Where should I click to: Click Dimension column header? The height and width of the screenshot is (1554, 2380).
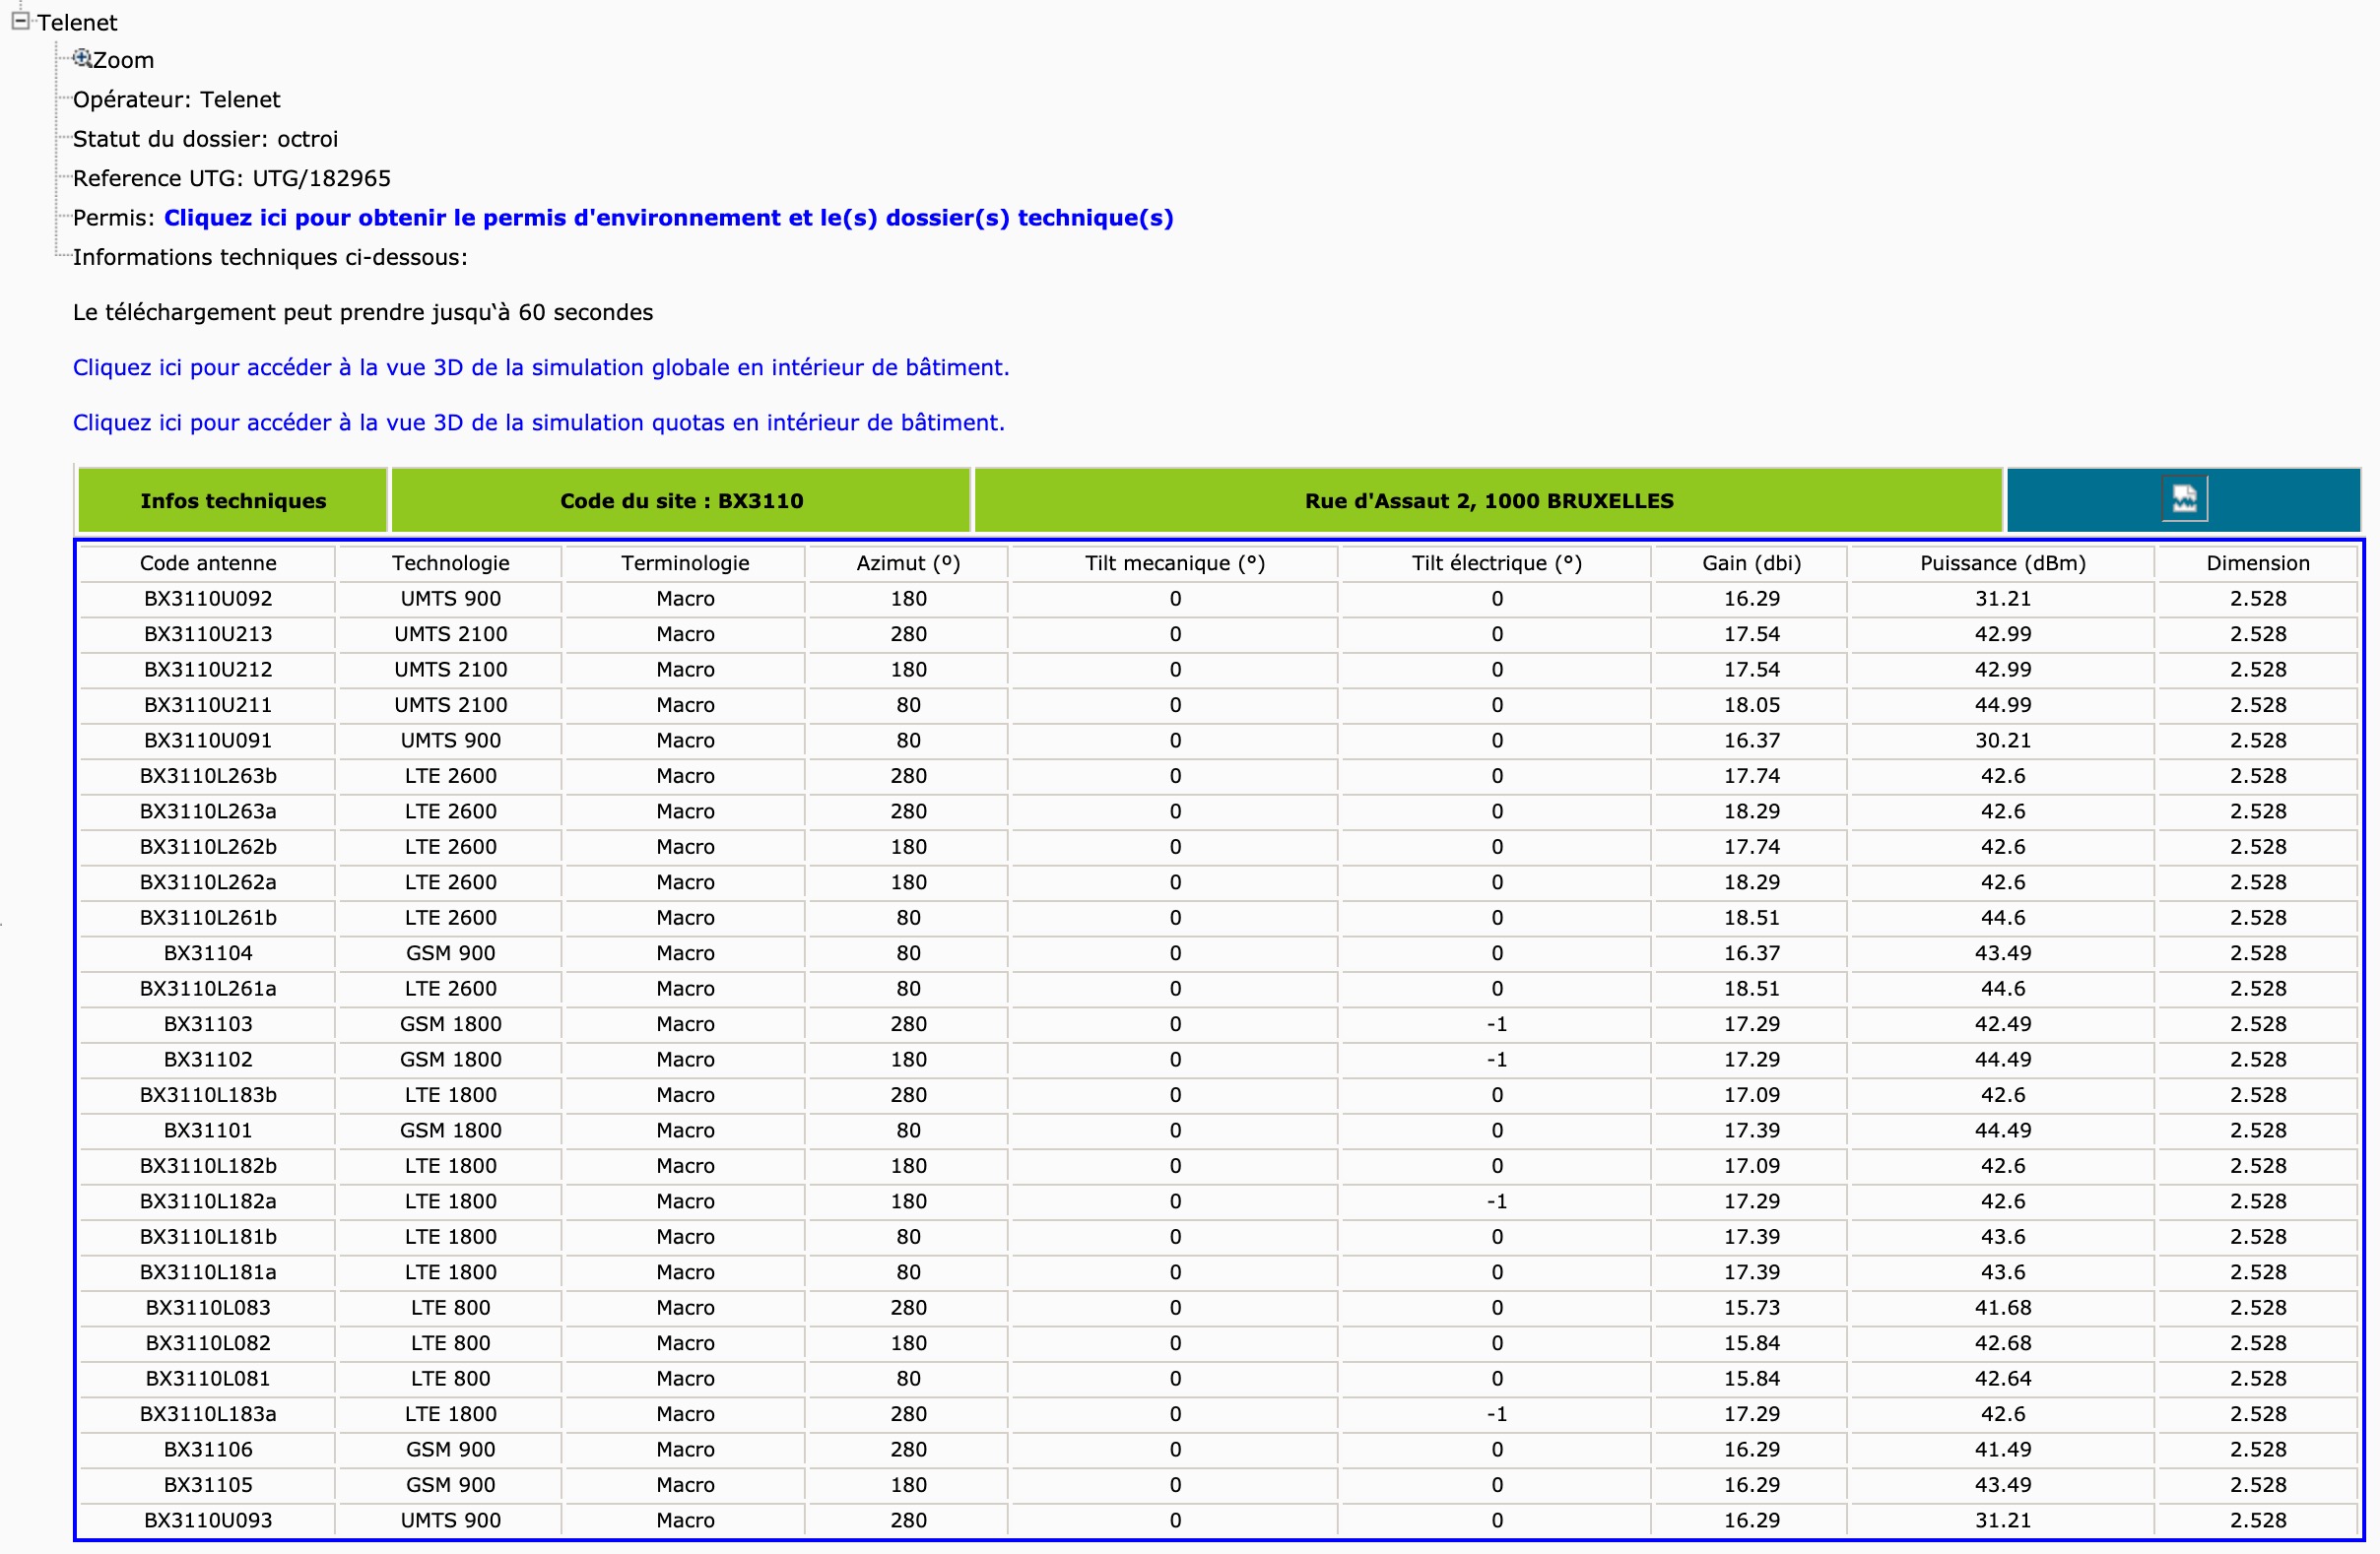click(2257, 563)
